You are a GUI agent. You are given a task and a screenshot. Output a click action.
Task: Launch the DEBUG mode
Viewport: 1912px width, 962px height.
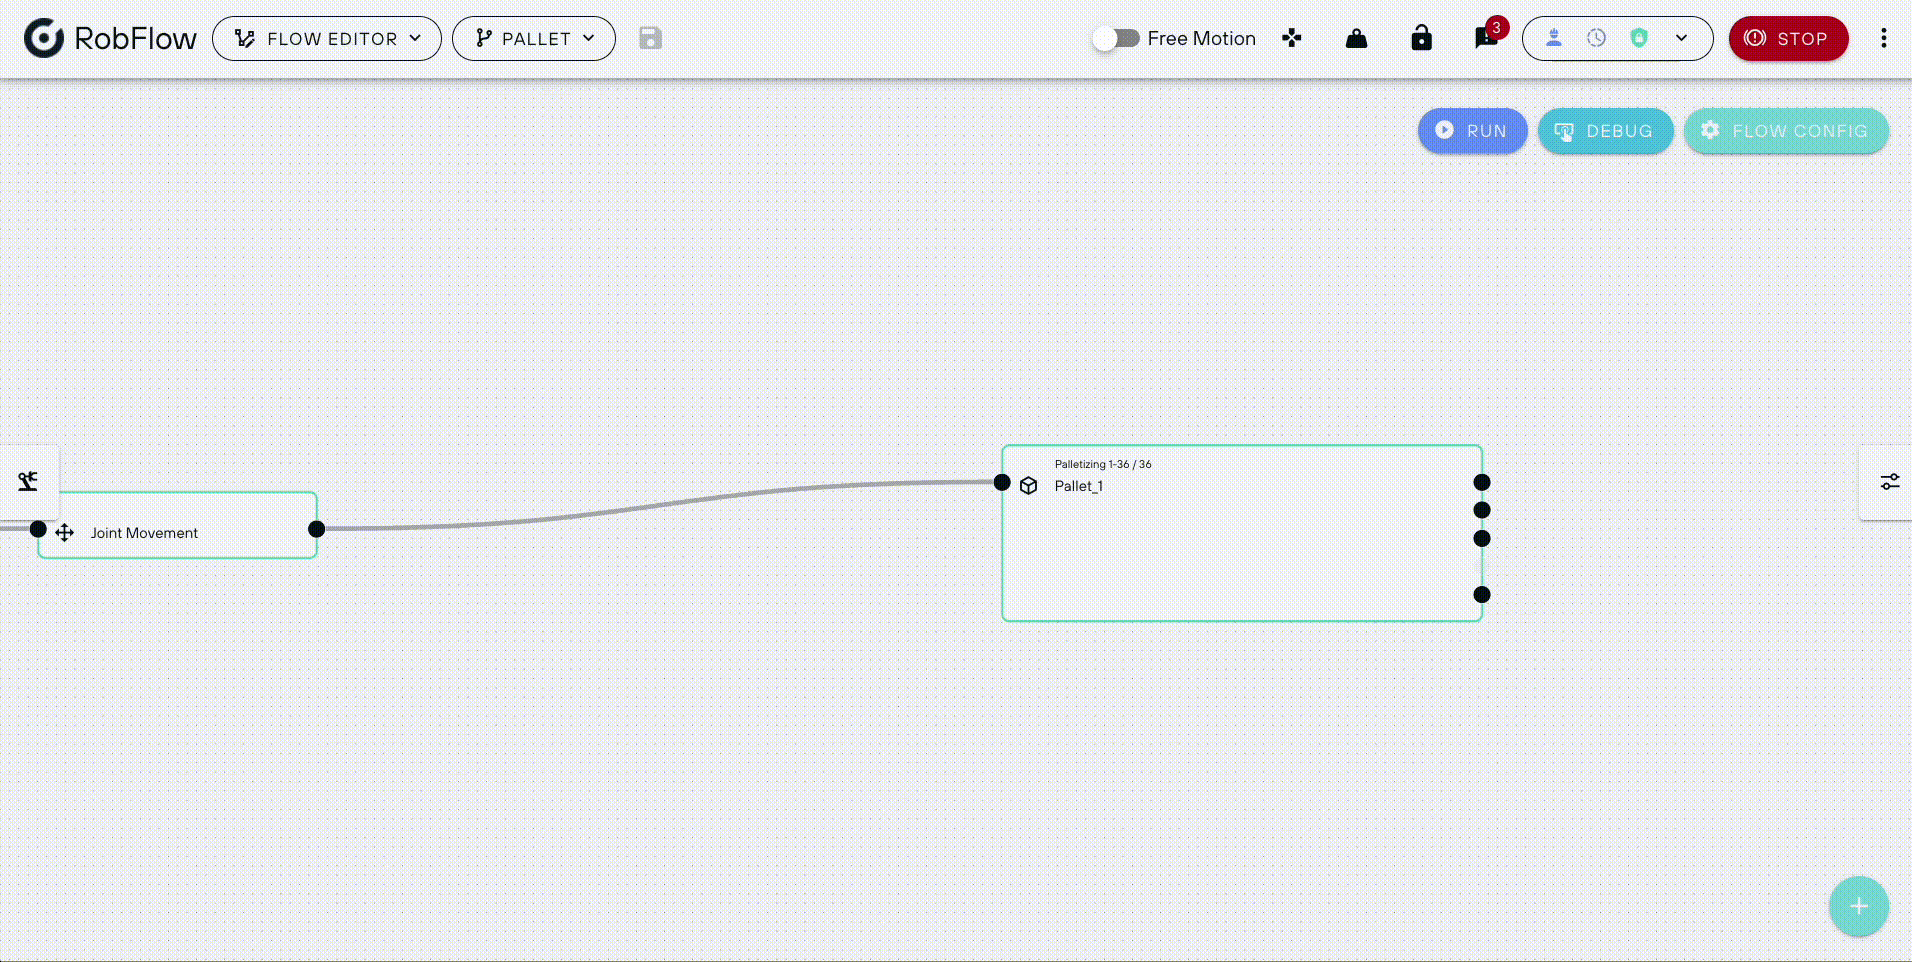1605,131
